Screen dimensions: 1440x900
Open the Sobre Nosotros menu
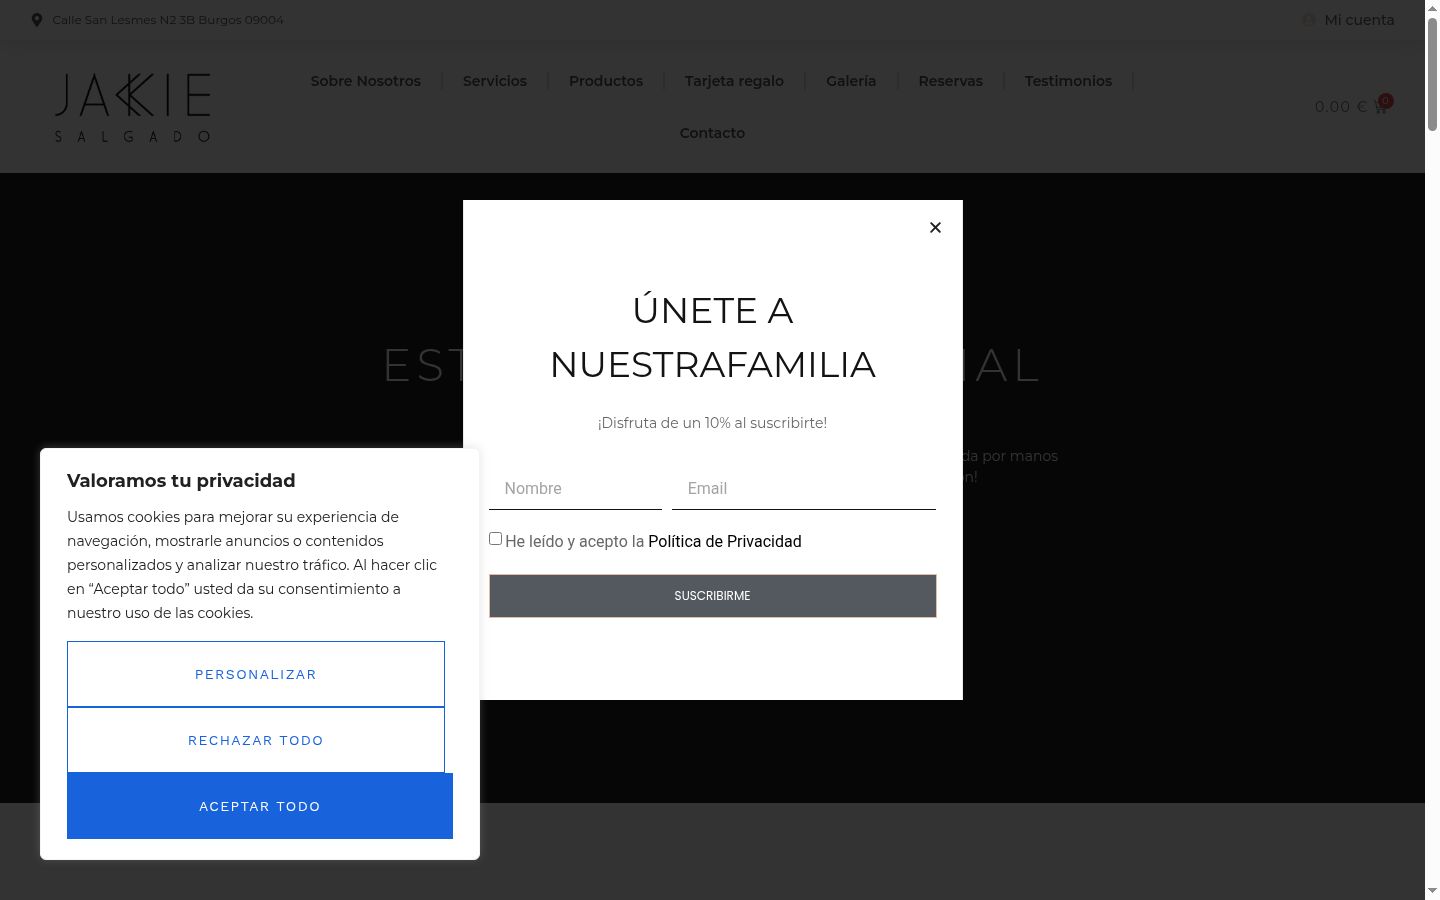coord(366,81)
